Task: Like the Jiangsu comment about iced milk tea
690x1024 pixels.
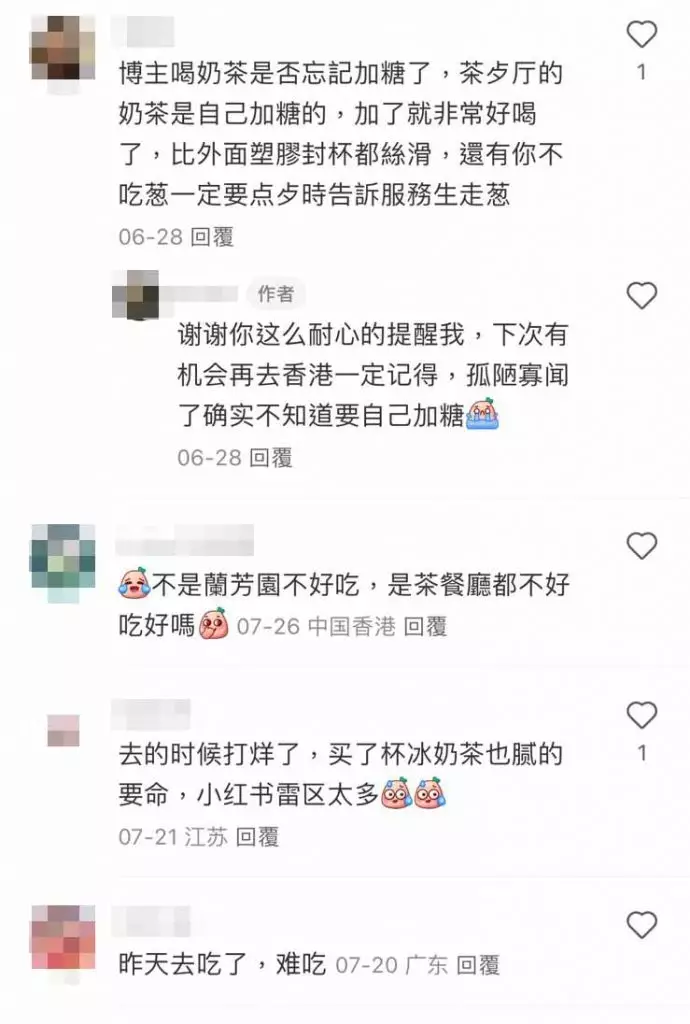Action: (641, 715)
